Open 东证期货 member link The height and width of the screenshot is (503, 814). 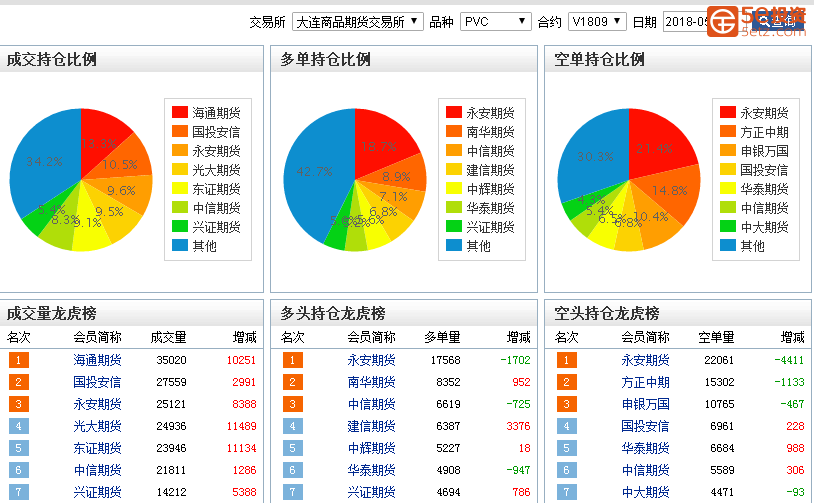(97, 448)
